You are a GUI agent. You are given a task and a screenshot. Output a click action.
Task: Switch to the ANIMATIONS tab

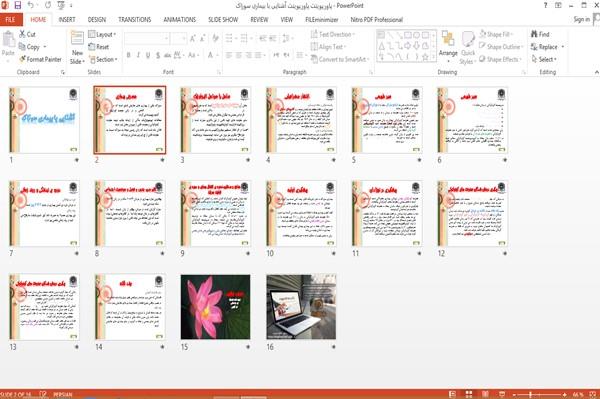pyautogui.click(x=179, y=20)
